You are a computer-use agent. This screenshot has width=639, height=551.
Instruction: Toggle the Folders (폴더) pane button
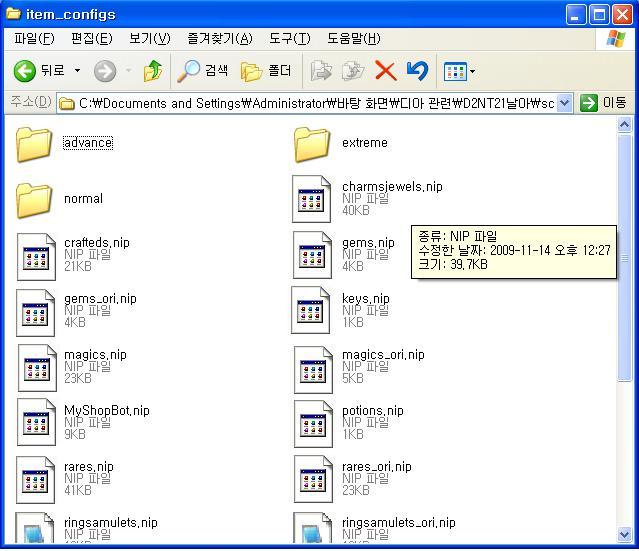[266, 71]
